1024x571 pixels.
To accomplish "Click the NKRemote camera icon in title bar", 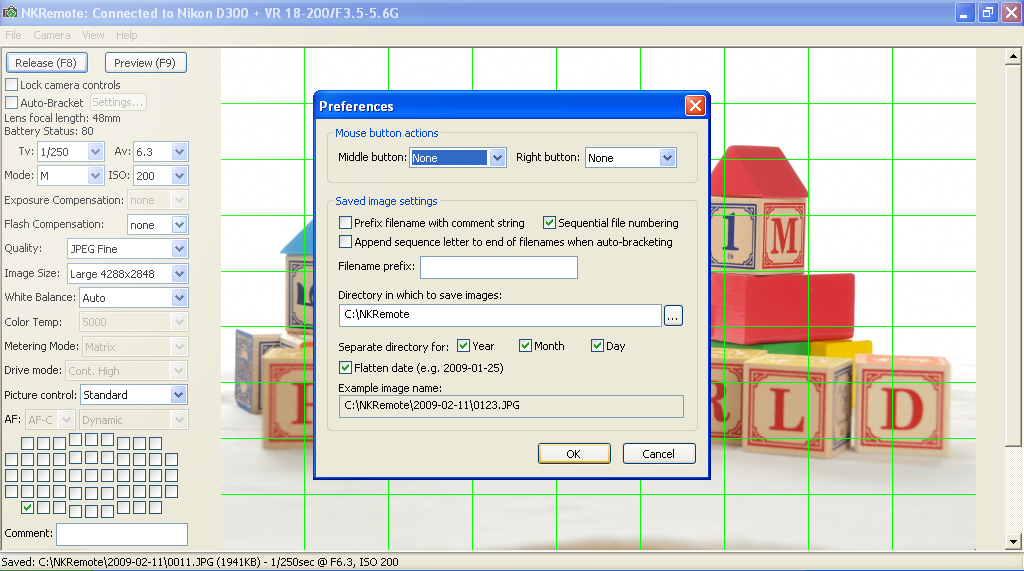I will [x=10, y=12].
